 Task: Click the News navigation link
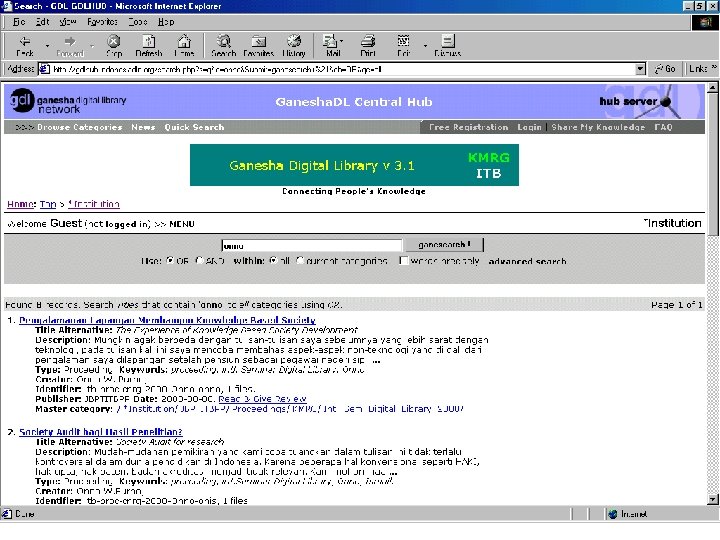click(143, 127)
